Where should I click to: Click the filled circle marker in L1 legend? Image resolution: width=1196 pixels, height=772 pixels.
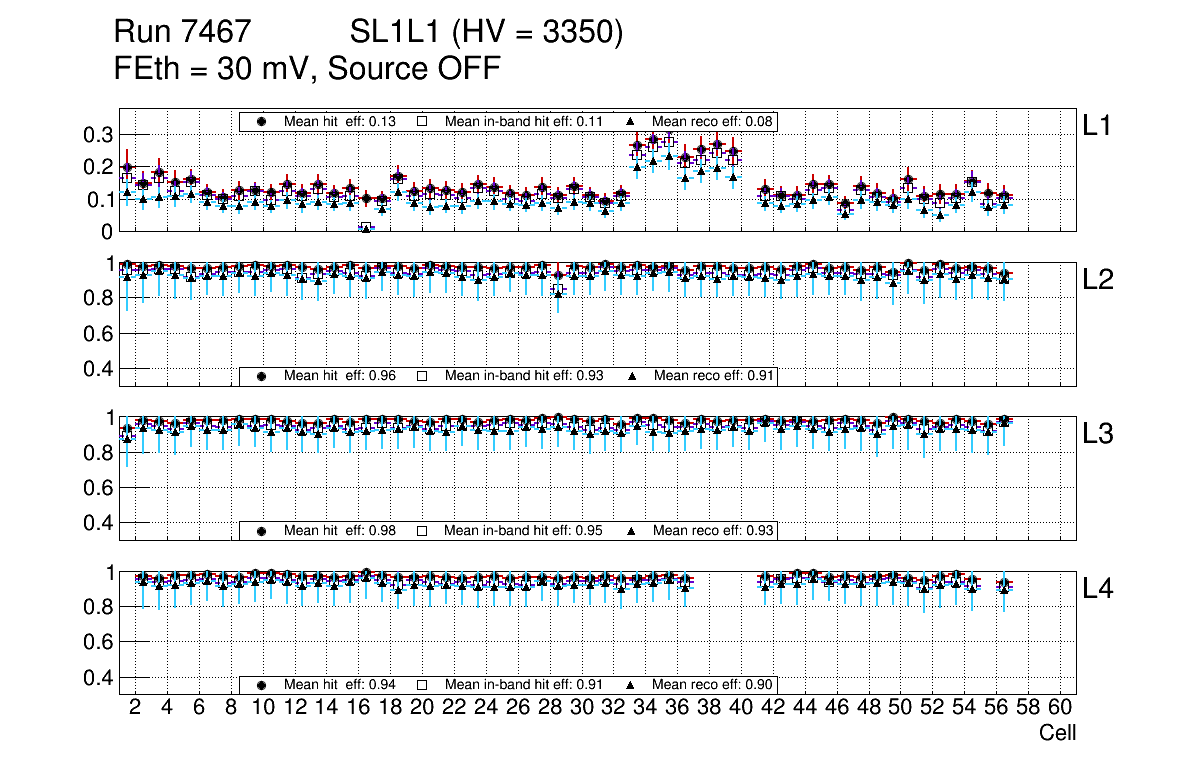pyautogui.click(x=262, y=121)
